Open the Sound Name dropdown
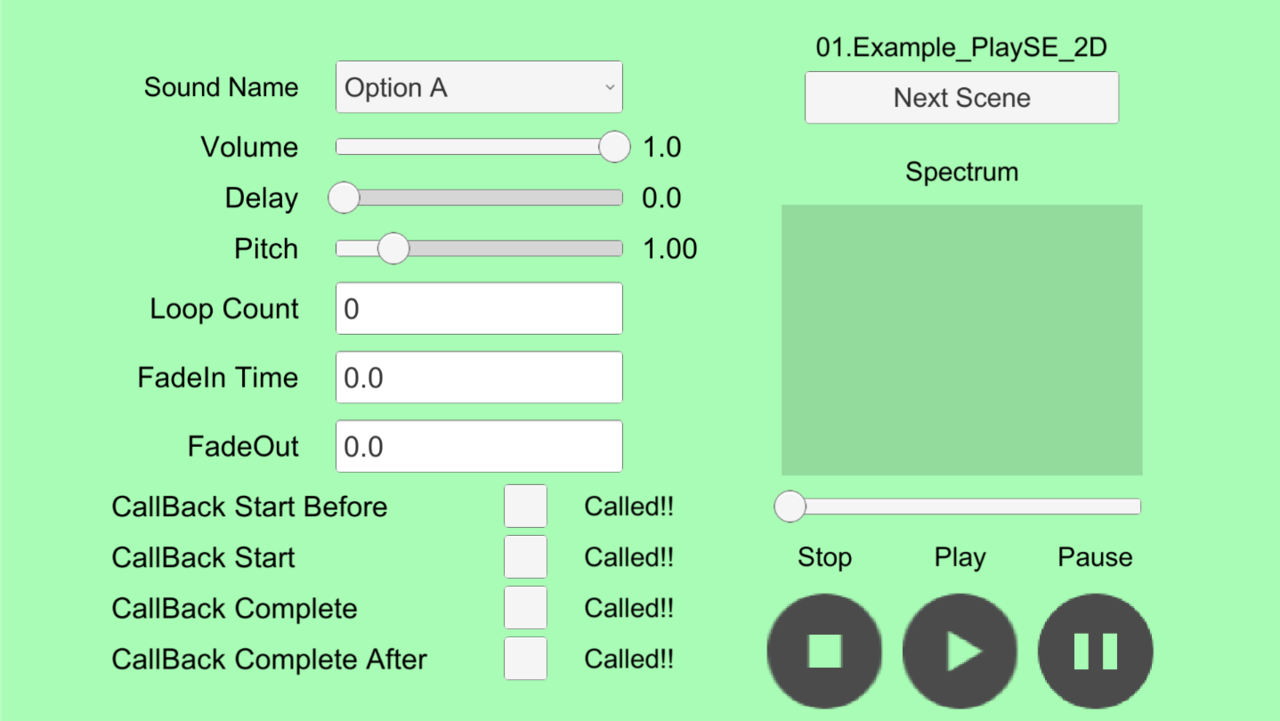This screenshot has height=721, width=1280. click(x=478, y=88)
